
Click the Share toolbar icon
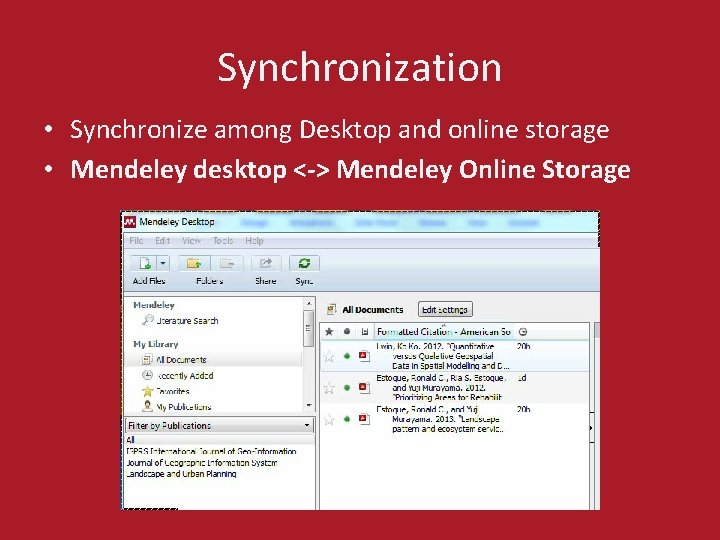point(265,263)
